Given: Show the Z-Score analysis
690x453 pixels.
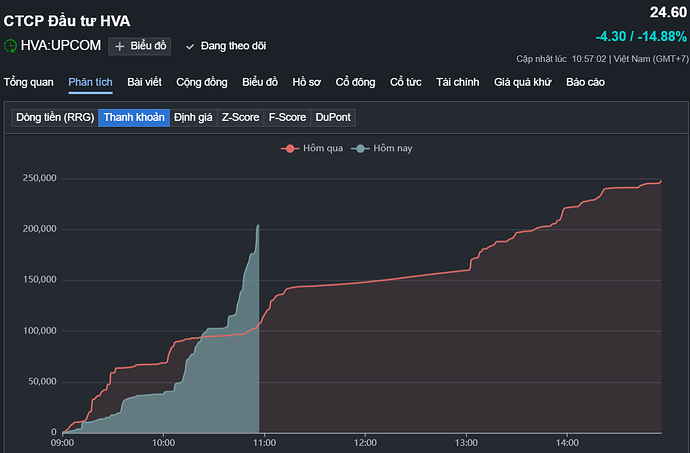Looking at the screenshot, I should pos(240,117).
